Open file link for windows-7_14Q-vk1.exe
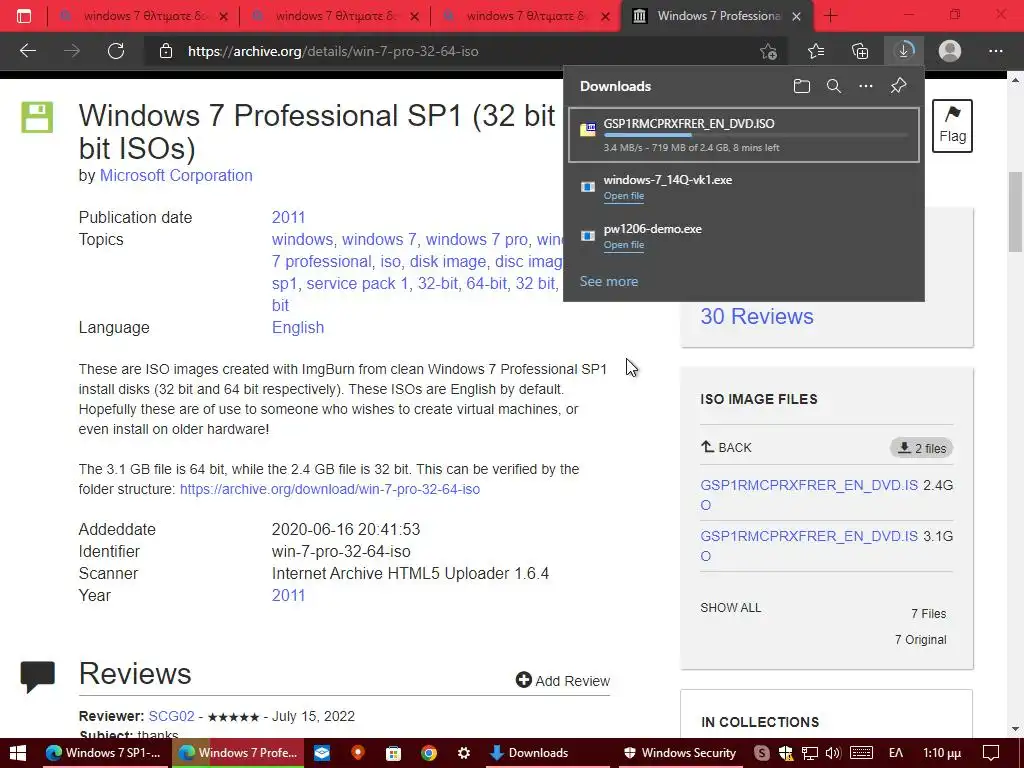Image resolution: width=1024 pixels, height=768 pixels. (x=624, y=196)
